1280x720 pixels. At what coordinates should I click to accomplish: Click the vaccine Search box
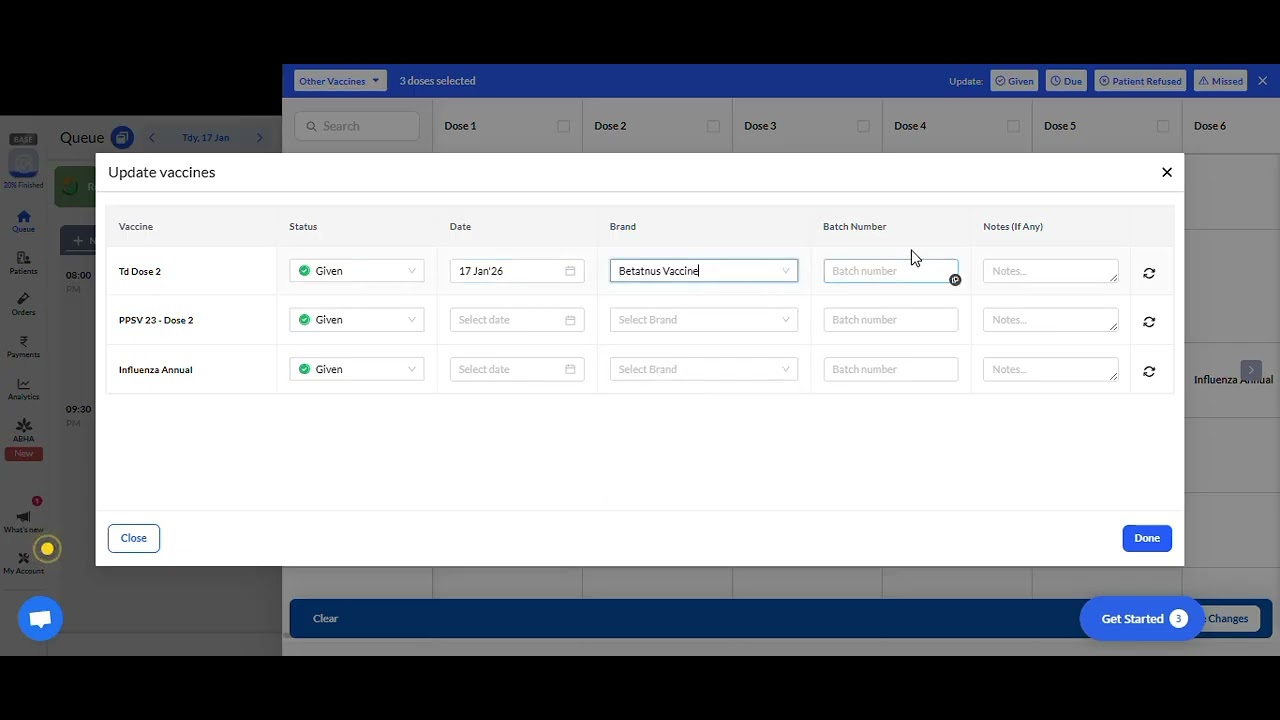(x=357, y=126)
